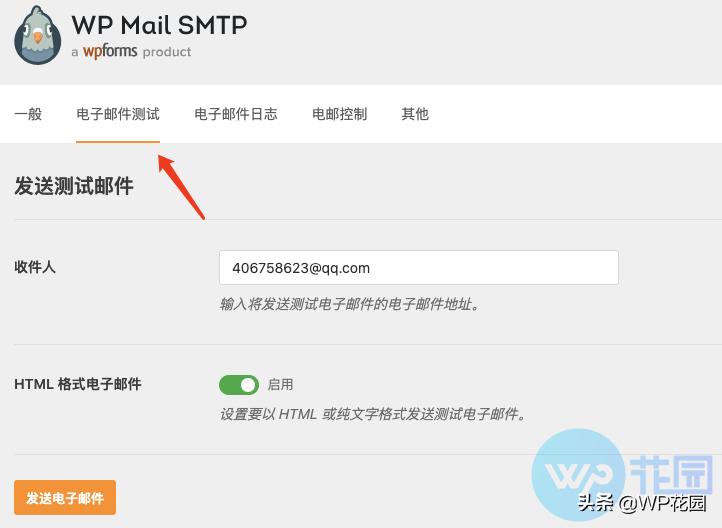Disable the HTML 格式电子邮件 toggle switch
The width and height of the screenshot is (722, 528).
[239, 385]
